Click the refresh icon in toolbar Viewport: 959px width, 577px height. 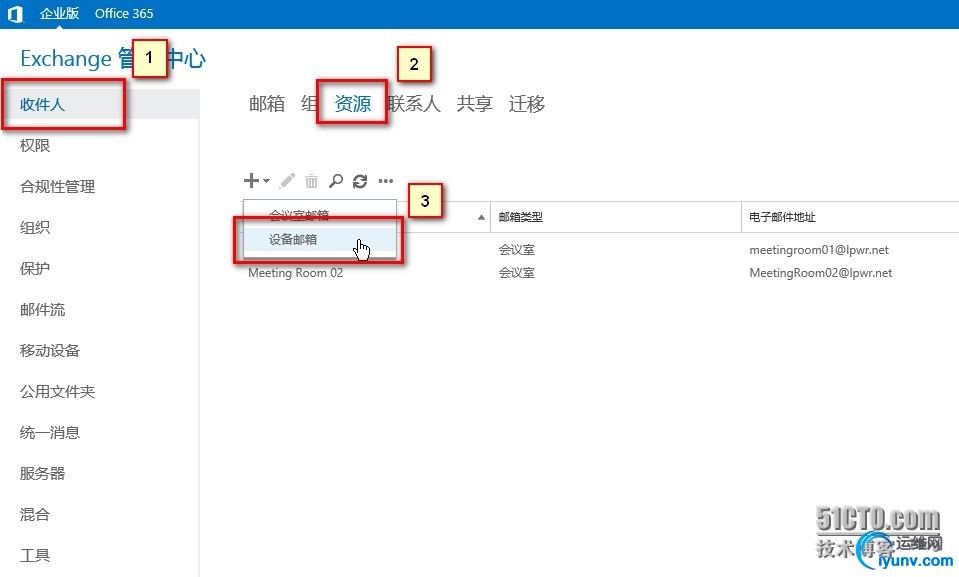360,181
